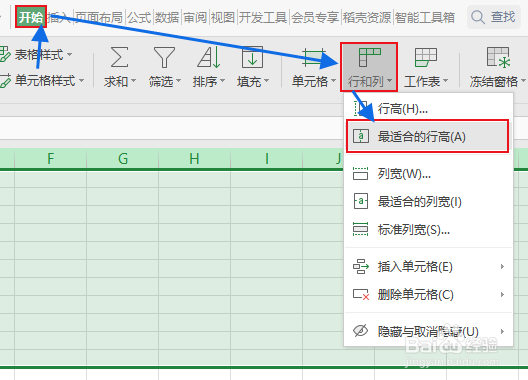
Task: Click the 单元格 cell format icon
Action: pos(314,57)
